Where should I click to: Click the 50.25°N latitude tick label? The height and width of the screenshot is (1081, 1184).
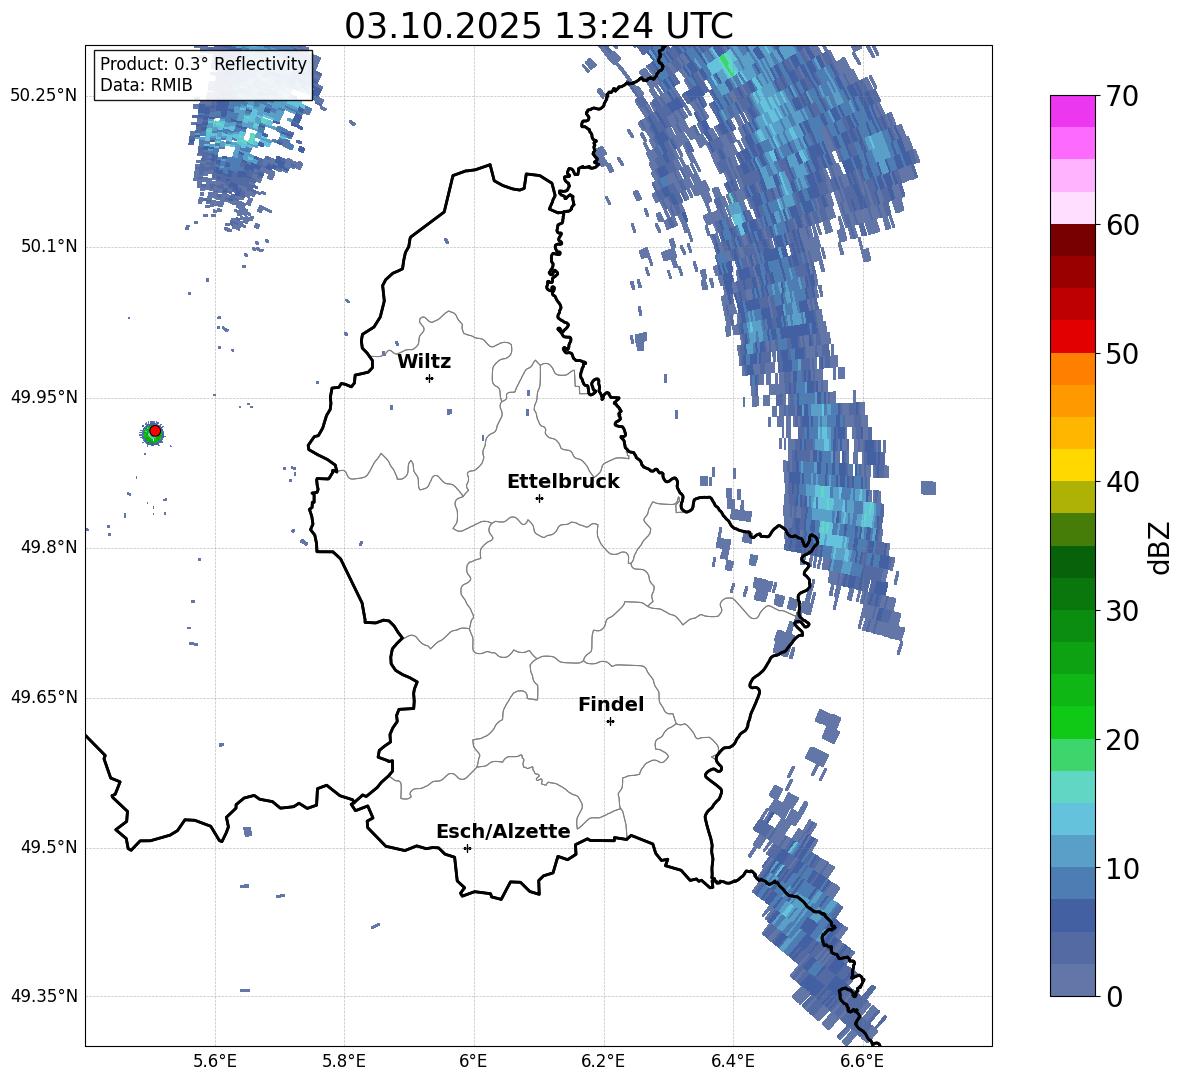coord(44,96)
